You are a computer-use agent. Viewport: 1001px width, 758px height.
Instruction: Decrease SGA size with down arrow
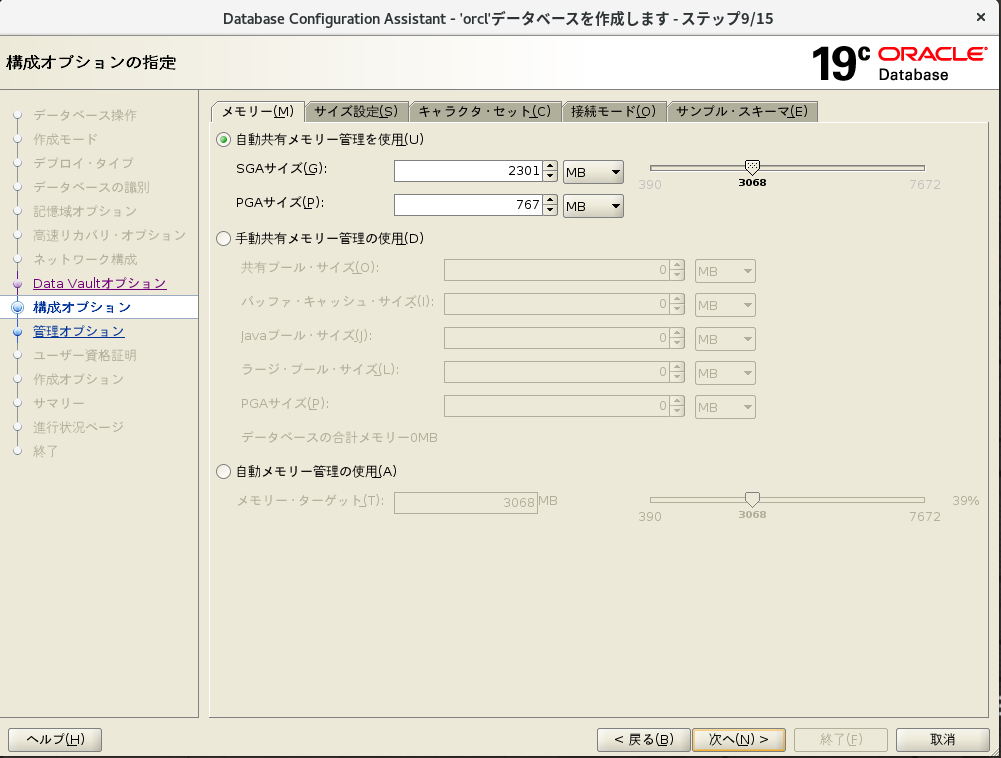[x=549, y=178]
